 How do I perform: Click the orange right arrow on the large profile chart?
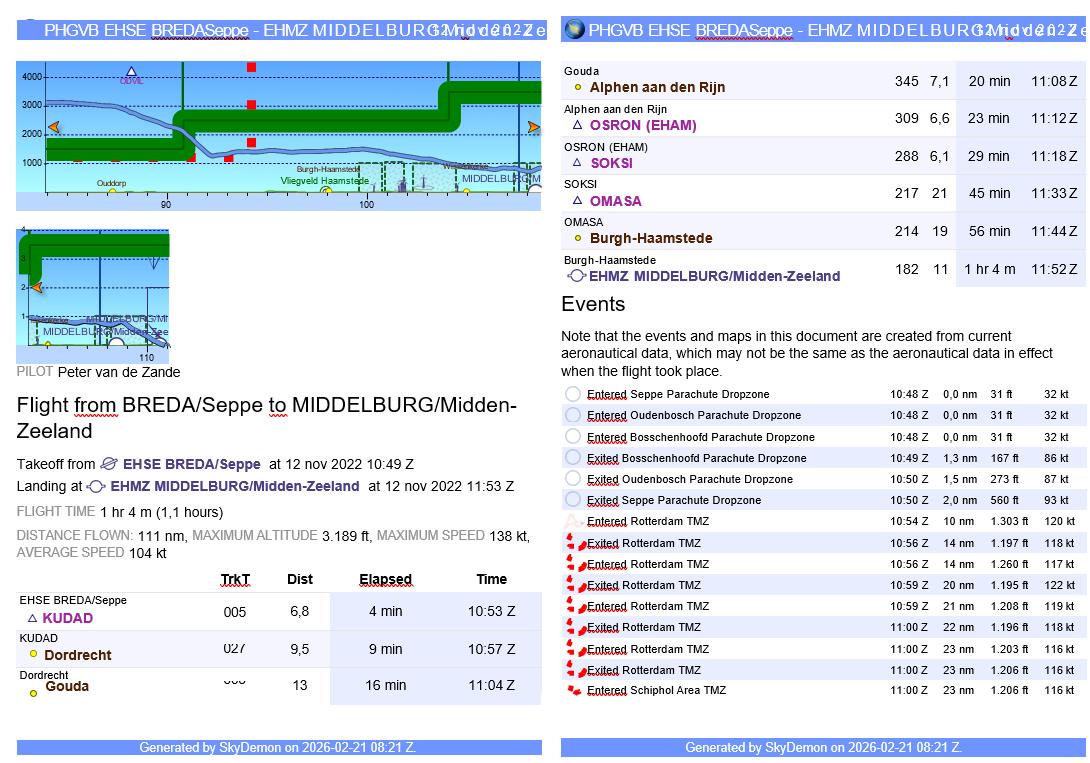533,127
